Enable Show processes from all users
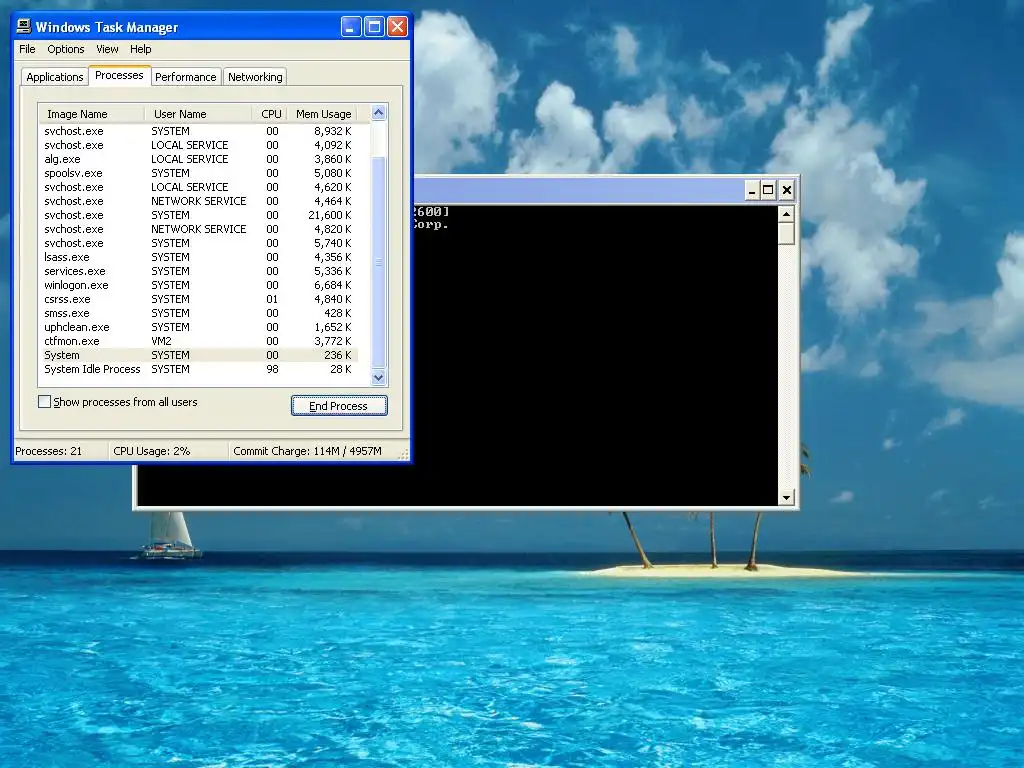This screenshot has width=1024, height=768. click(x=44, y=402)
